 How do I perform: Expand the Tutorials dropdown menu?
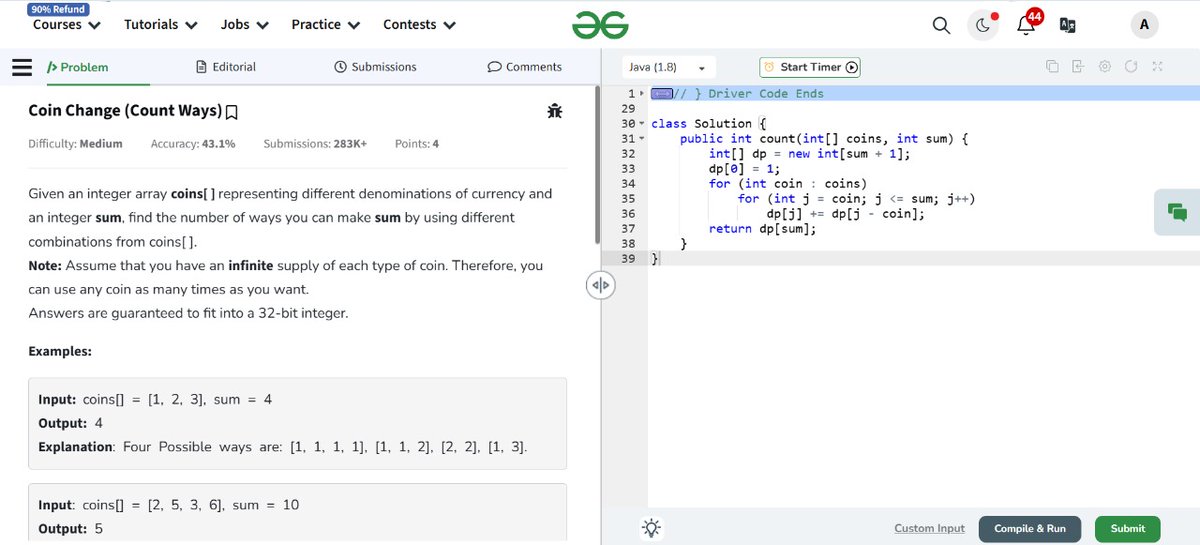click(x=160, y=24)
